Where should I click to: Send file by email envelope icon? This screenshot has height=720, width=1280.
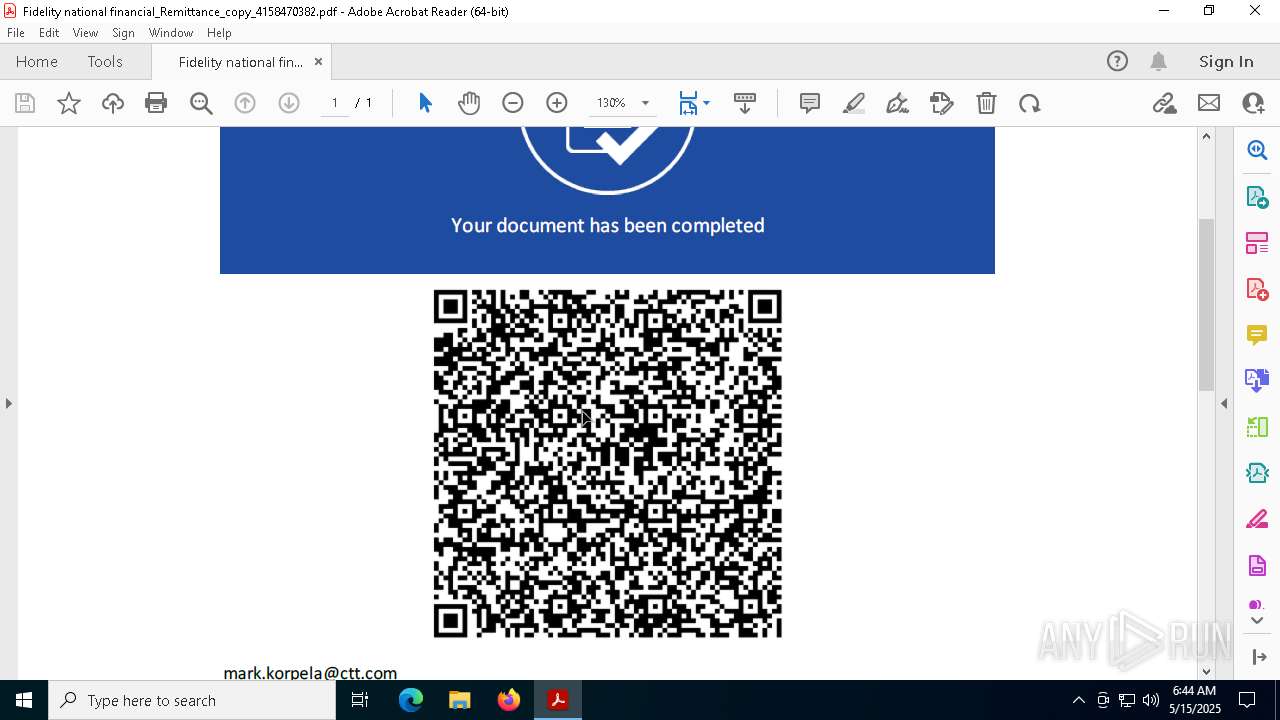[x=1209, y=103]
